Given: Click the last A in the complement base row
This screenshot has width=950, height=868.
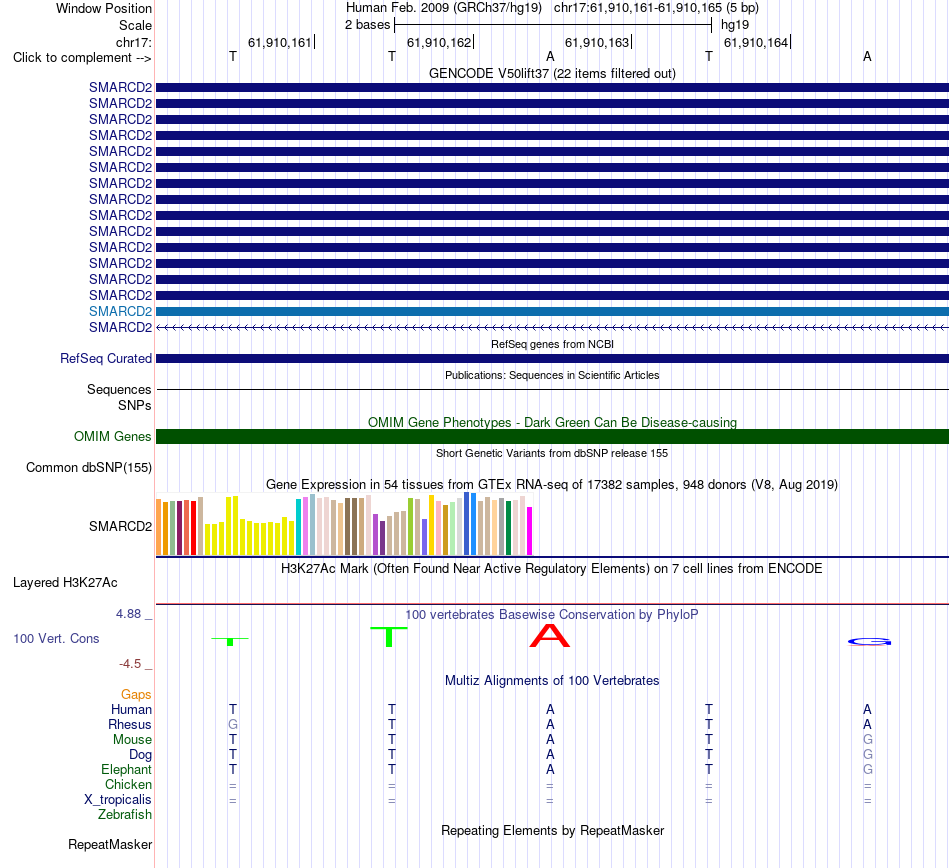Looking at the screenshot, I should tap(867, 56).
